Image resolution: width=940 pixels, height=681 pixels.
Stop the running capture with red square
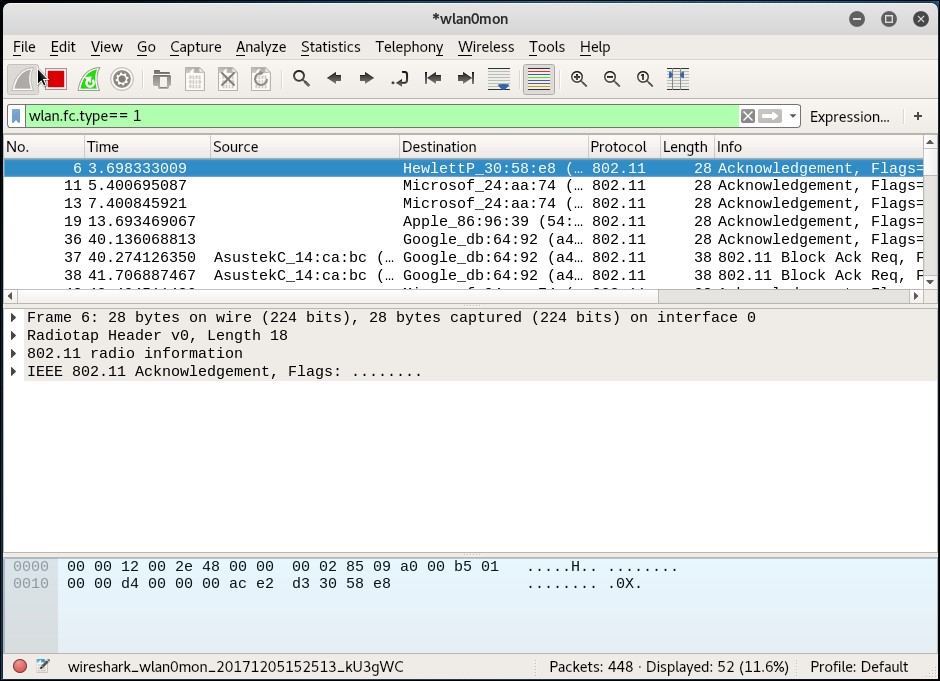pyautogui.click(x=56, y=79)
